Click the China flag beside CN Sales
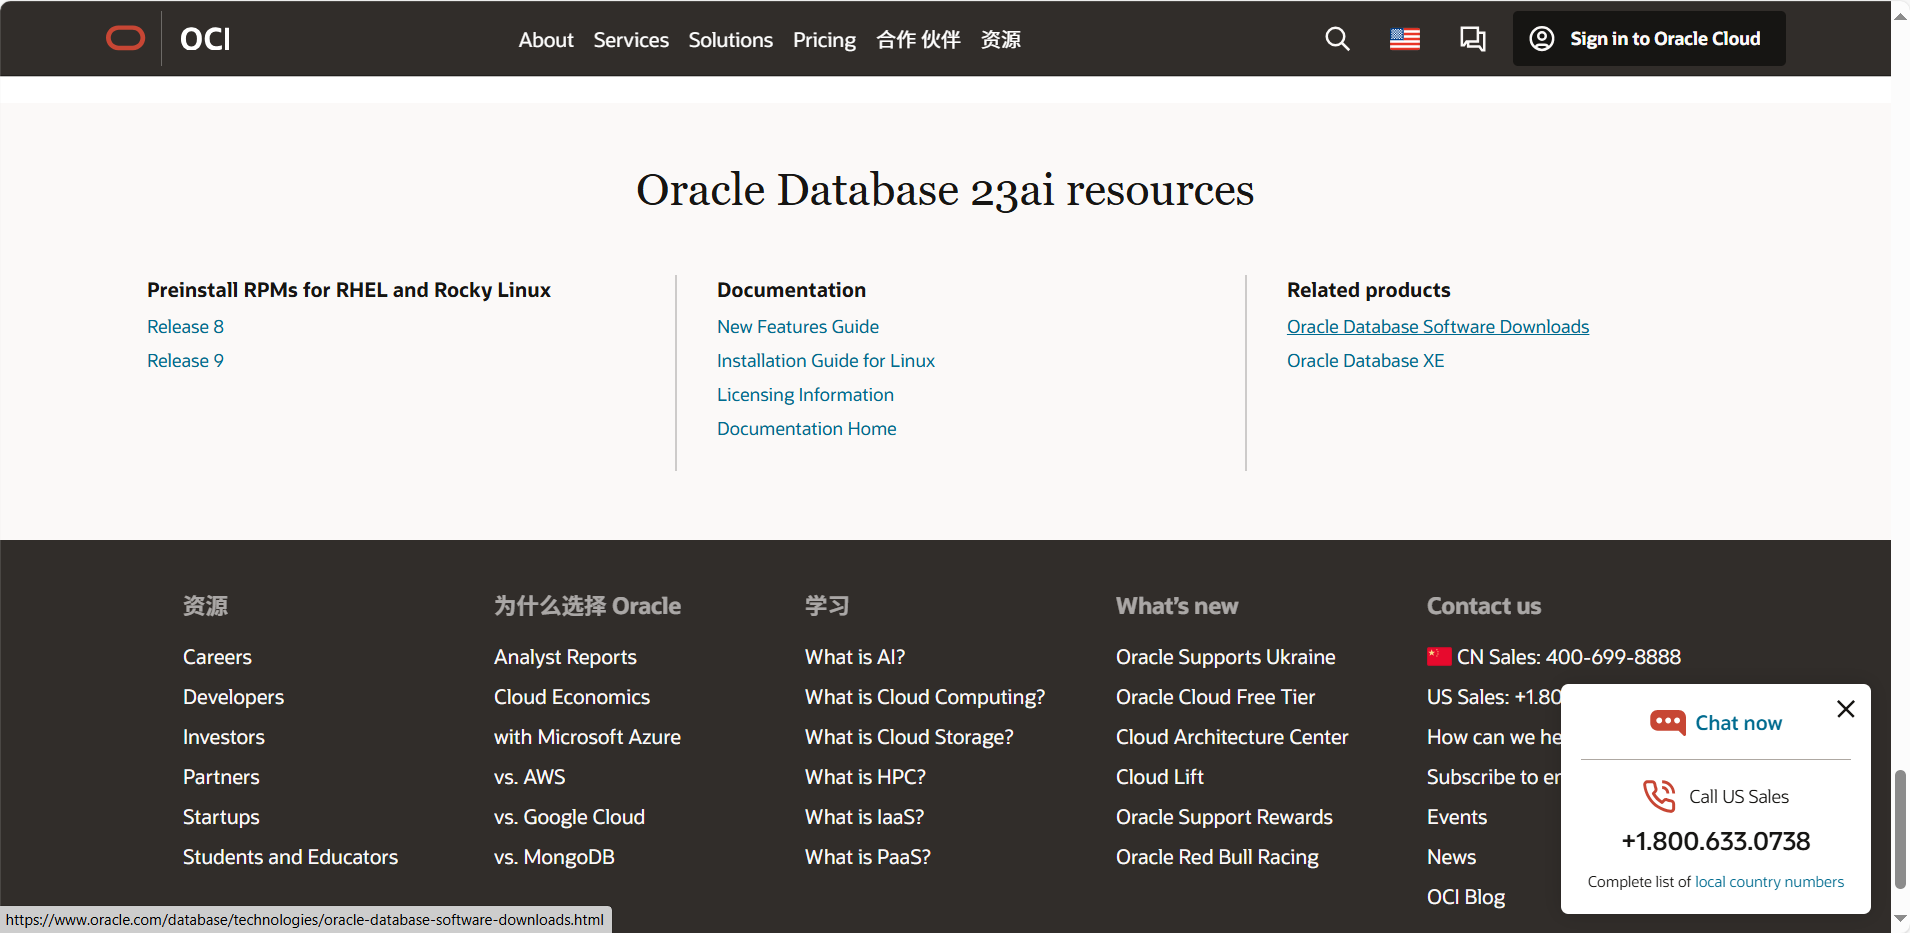 (x=1439, y=657)
